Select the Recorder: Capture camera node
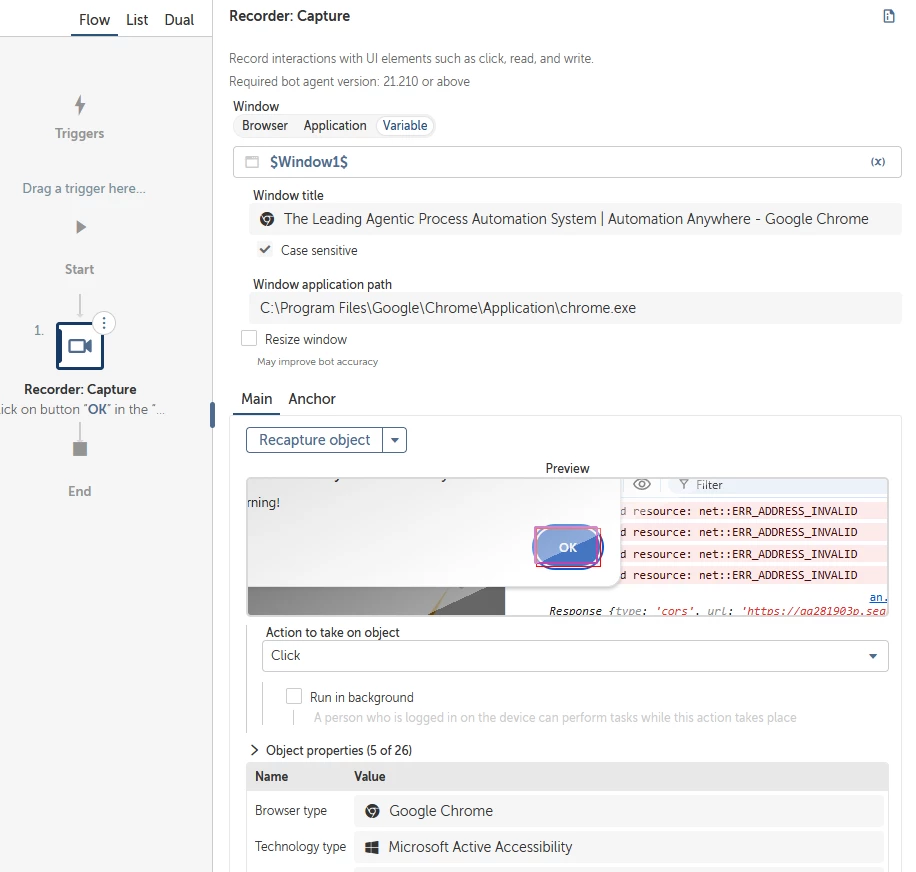 [x=80, y=346]
